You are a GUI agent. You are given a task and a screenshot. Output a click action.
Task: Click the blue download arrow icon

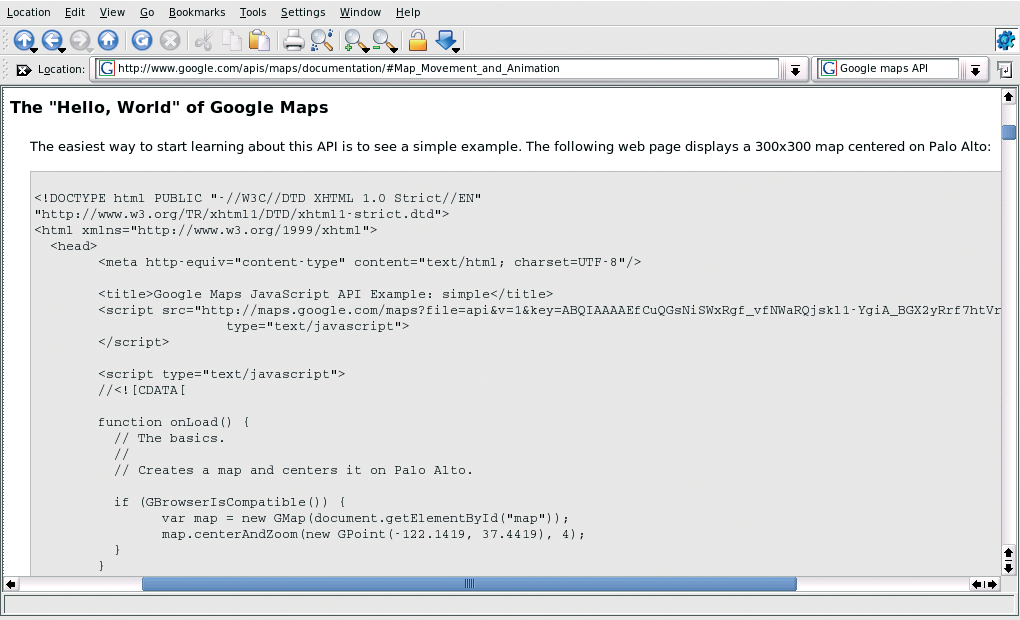click(446, 40)
